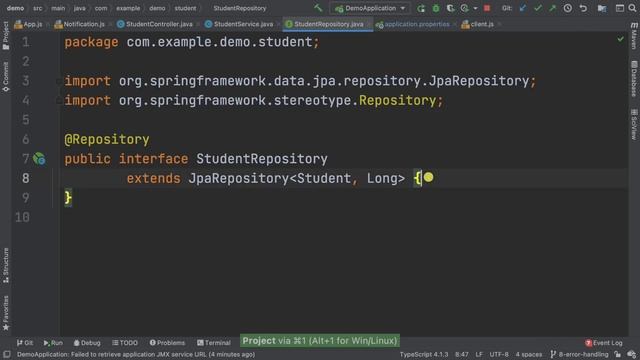This screenshot has width=640, height=360.
Task: Open the DemoApplication run configuration dropdown
Action: coord(370,8)
